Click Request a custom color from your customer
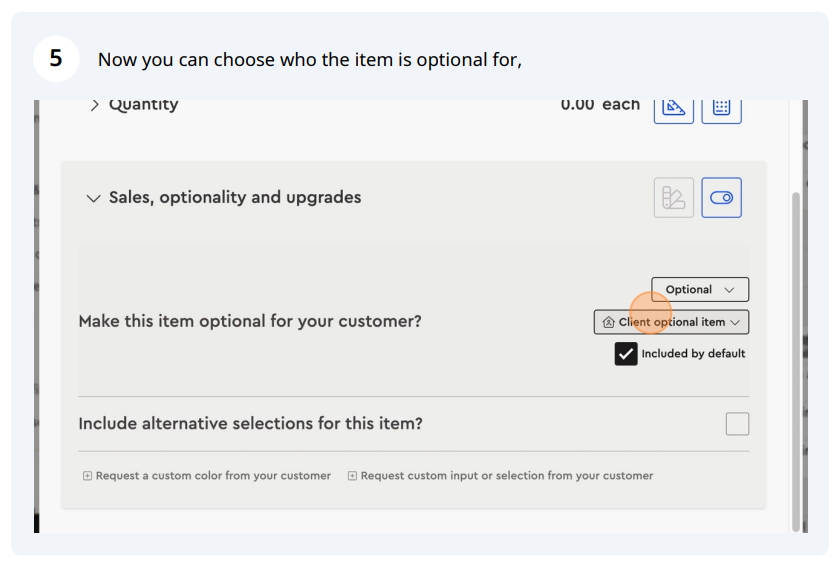 coord(213,476)
